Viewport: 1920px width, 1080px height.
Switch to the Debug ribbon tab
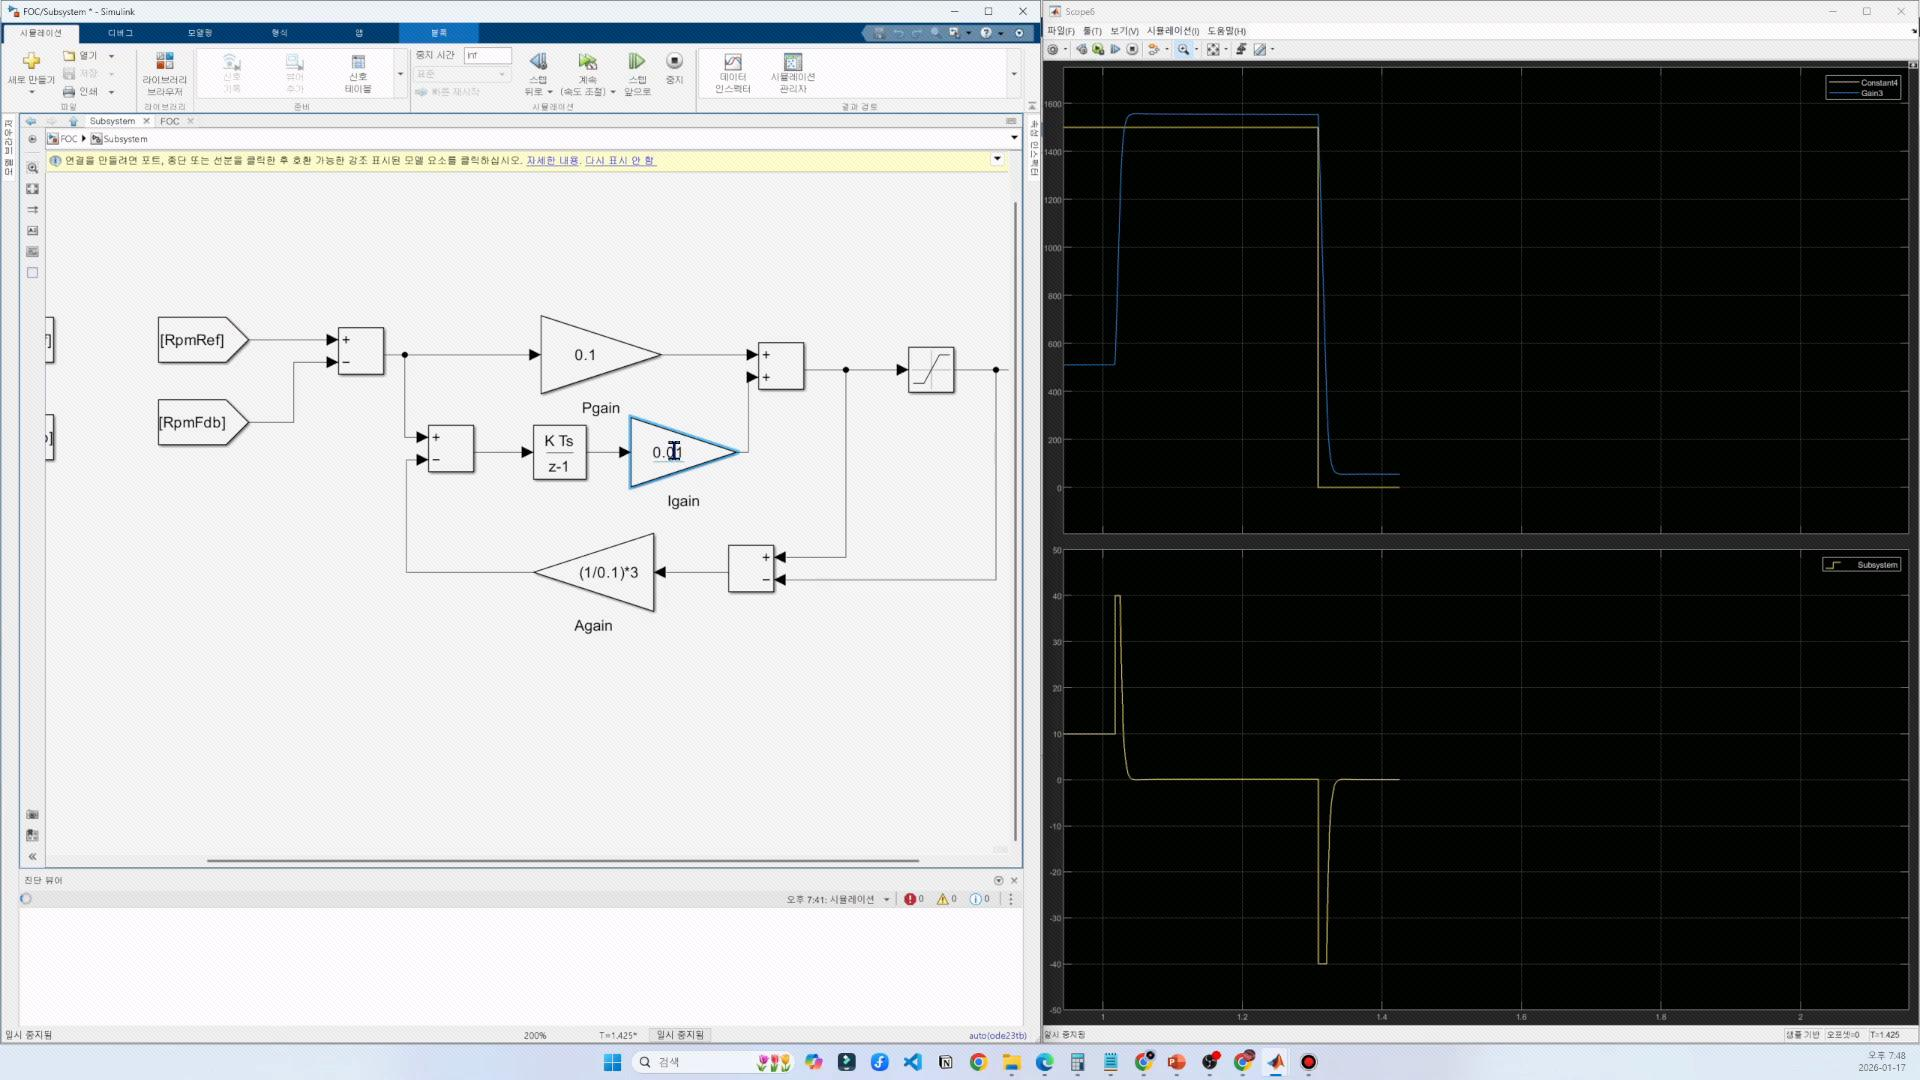pyautogui.click(x=120, y=33)
